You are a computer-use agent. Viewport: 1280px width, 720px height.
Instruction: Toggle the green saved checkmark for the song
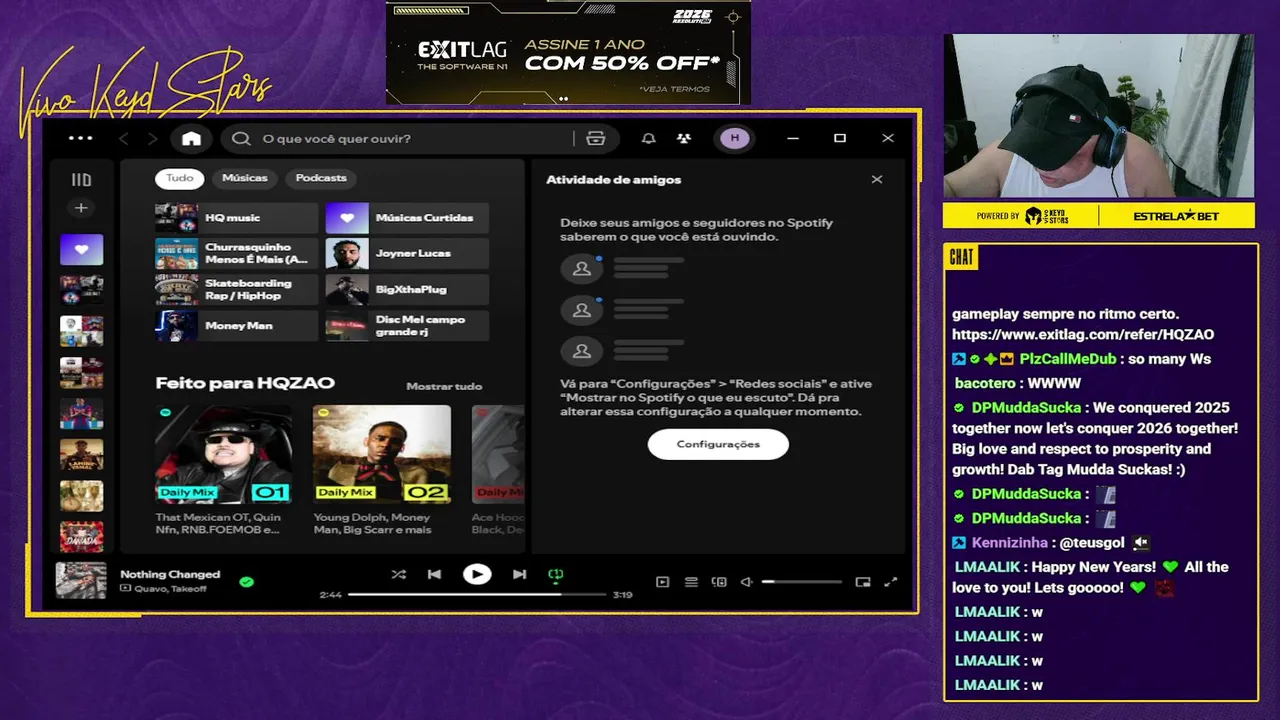(x=247, y=581)
